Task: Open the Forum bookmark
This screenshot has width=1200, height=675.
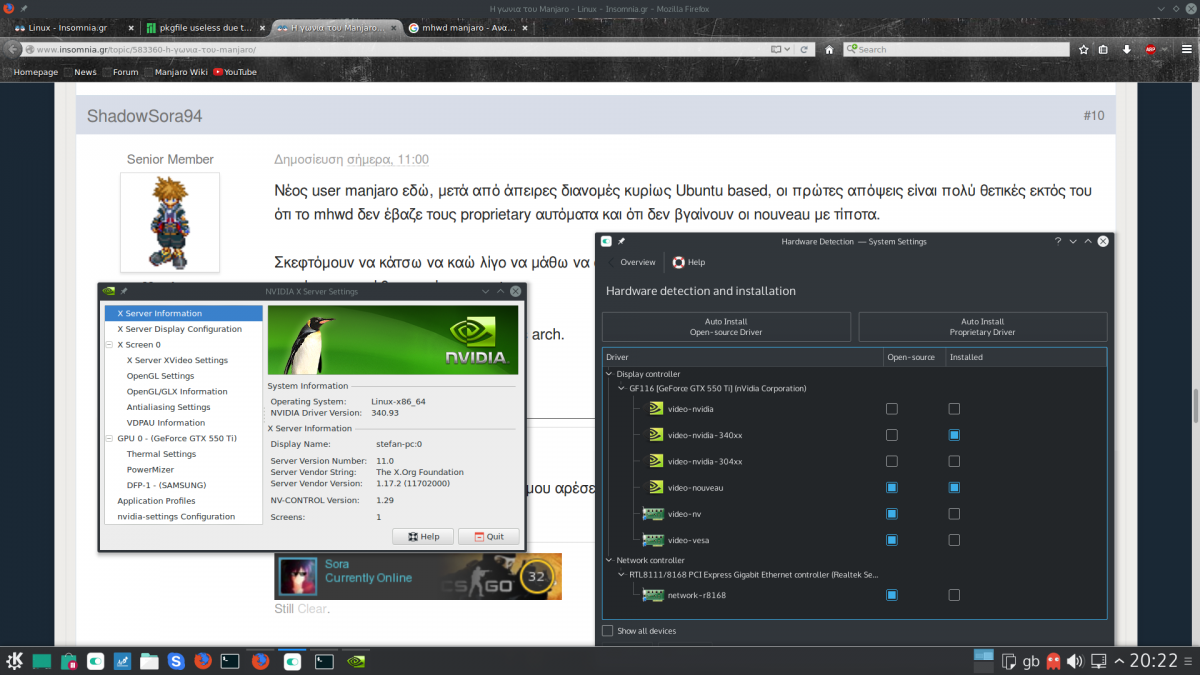Action: (120, 72)
